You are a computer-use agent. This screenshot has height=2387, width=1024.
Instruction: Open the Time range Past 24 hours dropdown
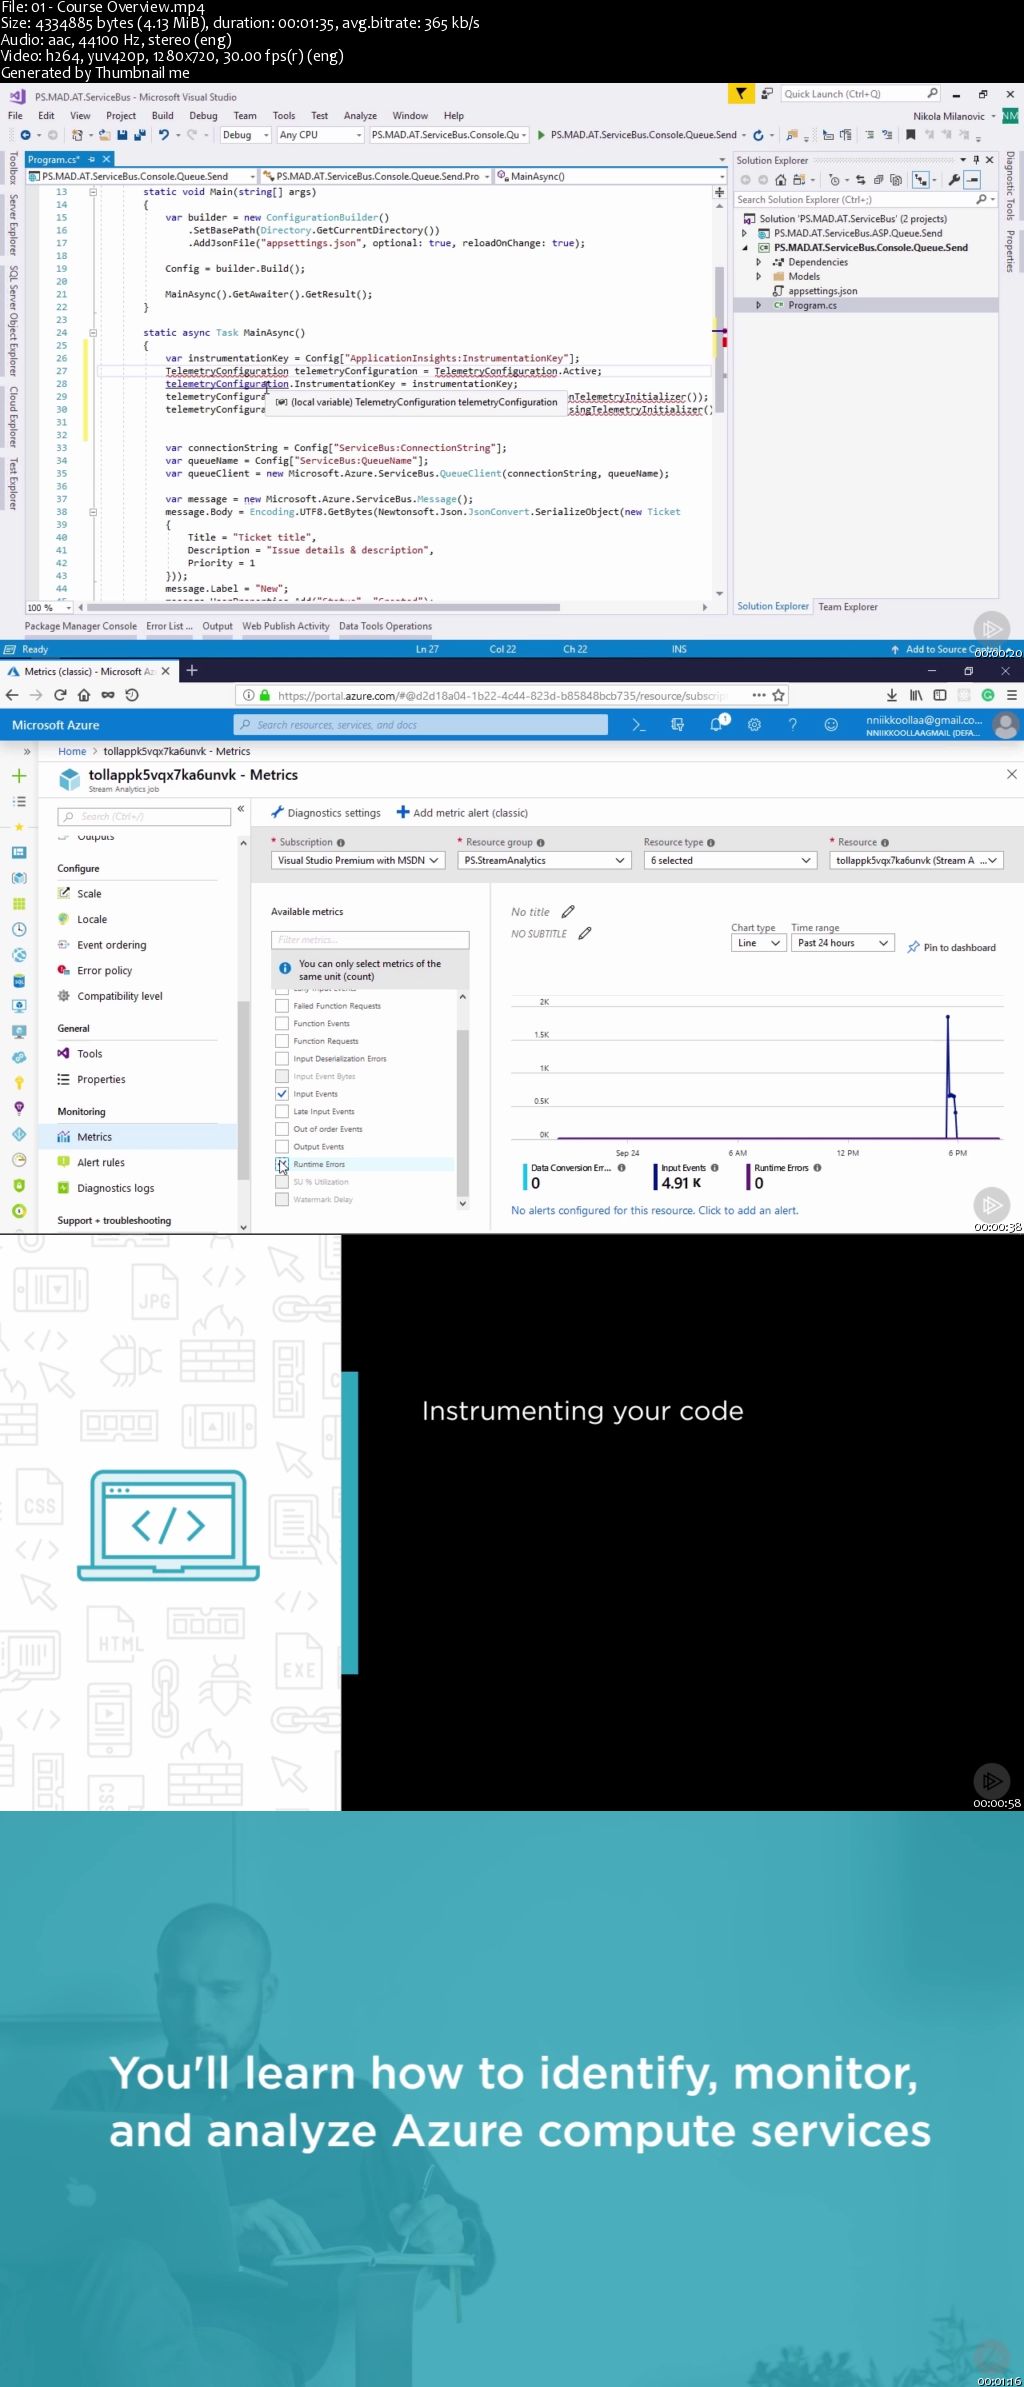843,943
